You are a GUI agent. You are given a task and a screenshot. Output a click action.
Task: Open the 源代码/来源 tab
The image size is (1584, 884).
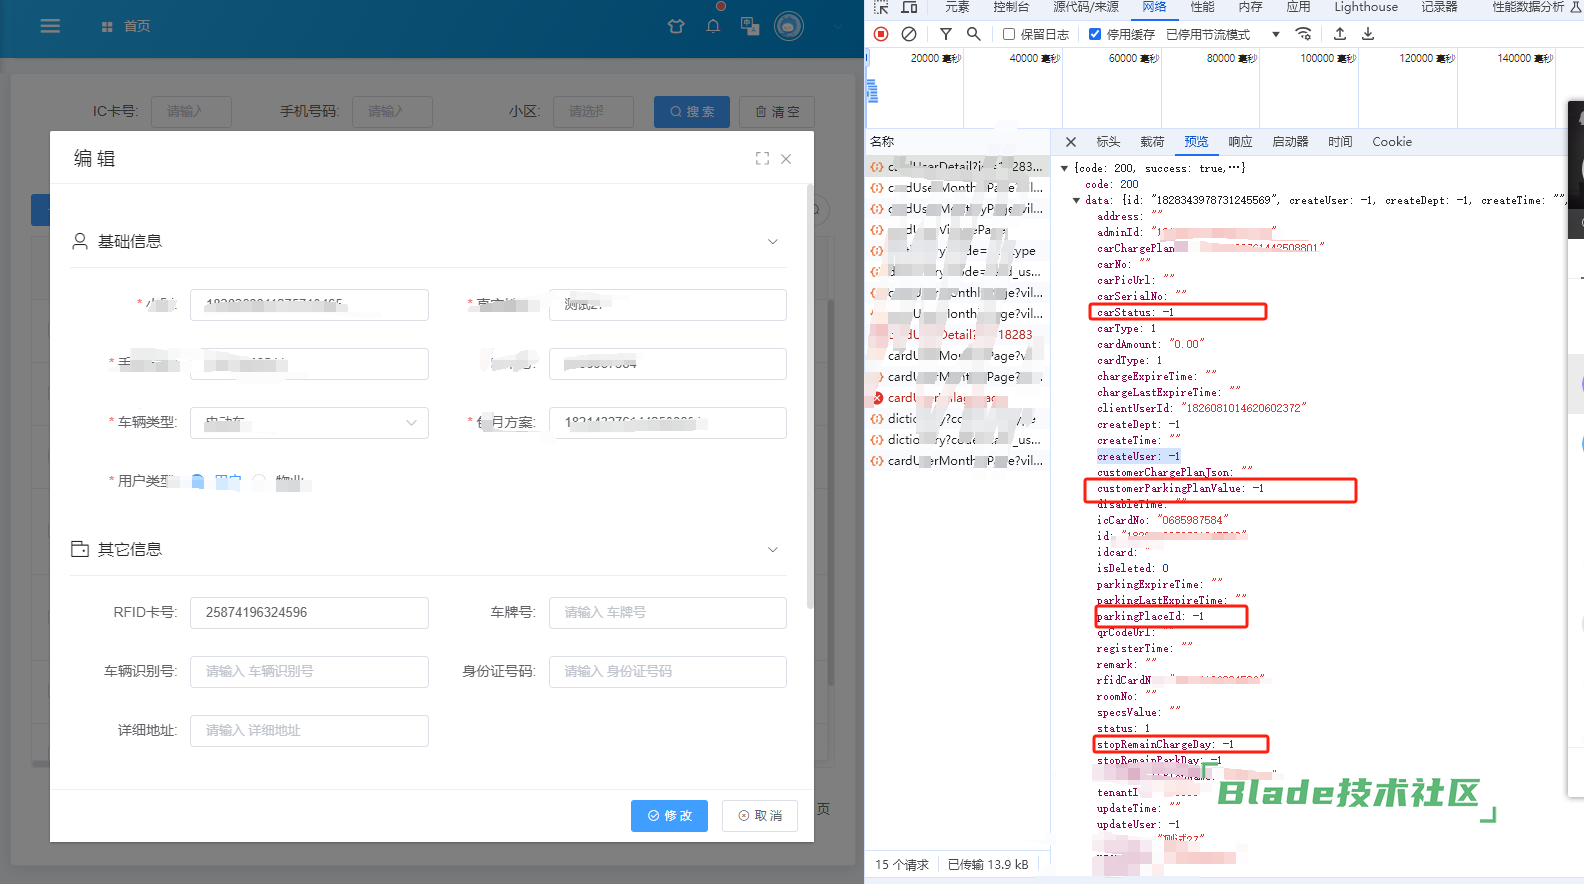(x=1086, y=7)
